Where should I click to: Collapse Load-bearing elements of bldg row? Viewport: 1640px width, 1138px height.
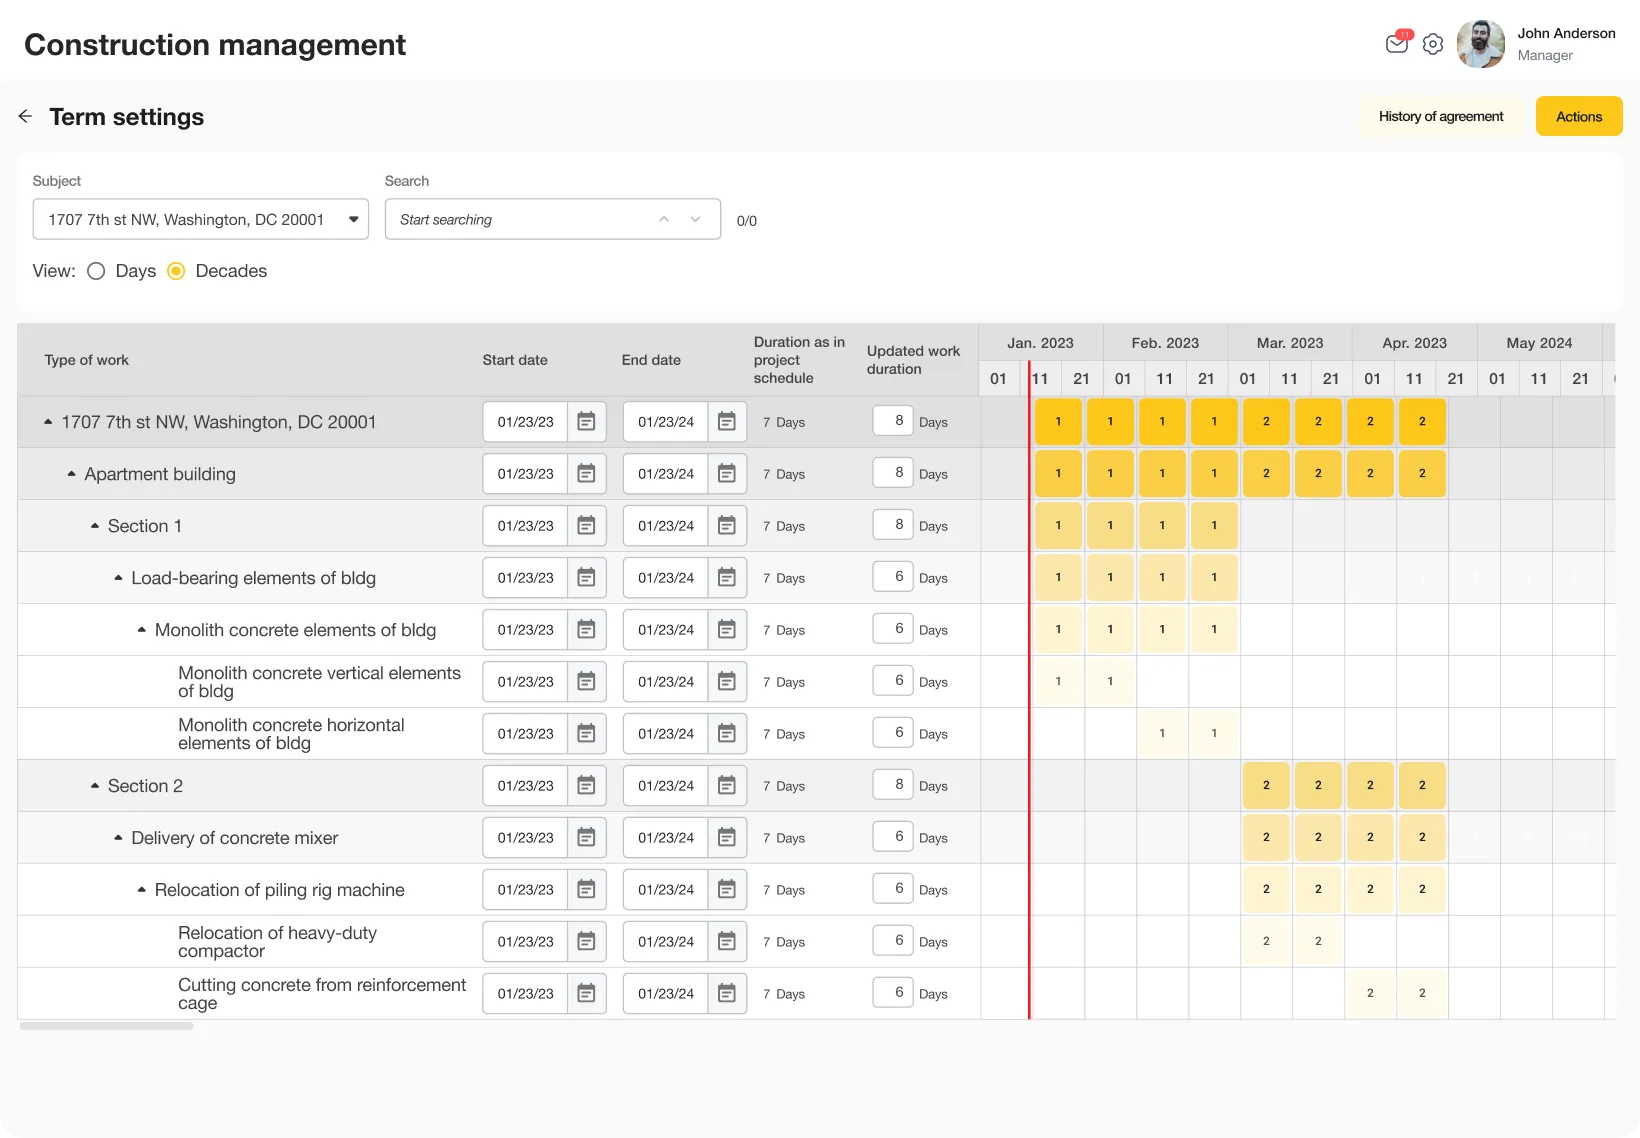click(x=118, y=578)
